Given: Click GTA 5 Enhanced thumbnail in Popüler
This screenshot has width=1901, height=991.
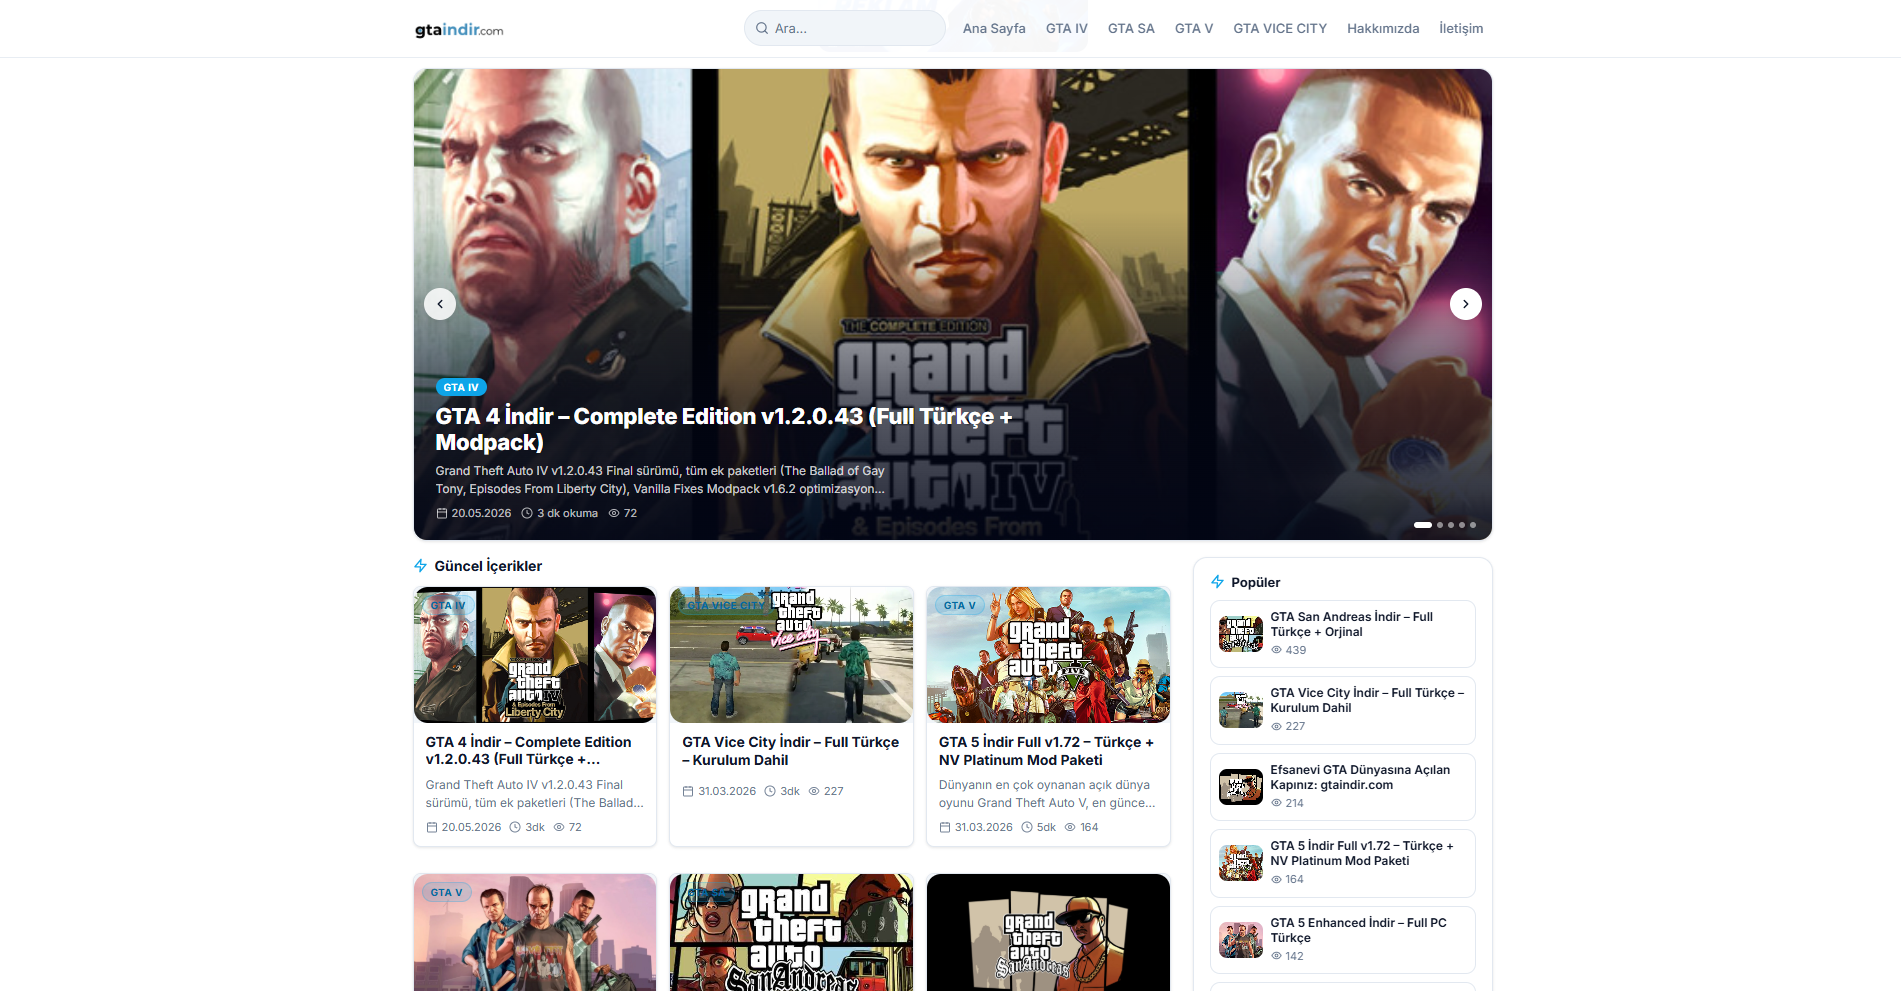Looking at the screenshot, I should (x=1241, y=940).
